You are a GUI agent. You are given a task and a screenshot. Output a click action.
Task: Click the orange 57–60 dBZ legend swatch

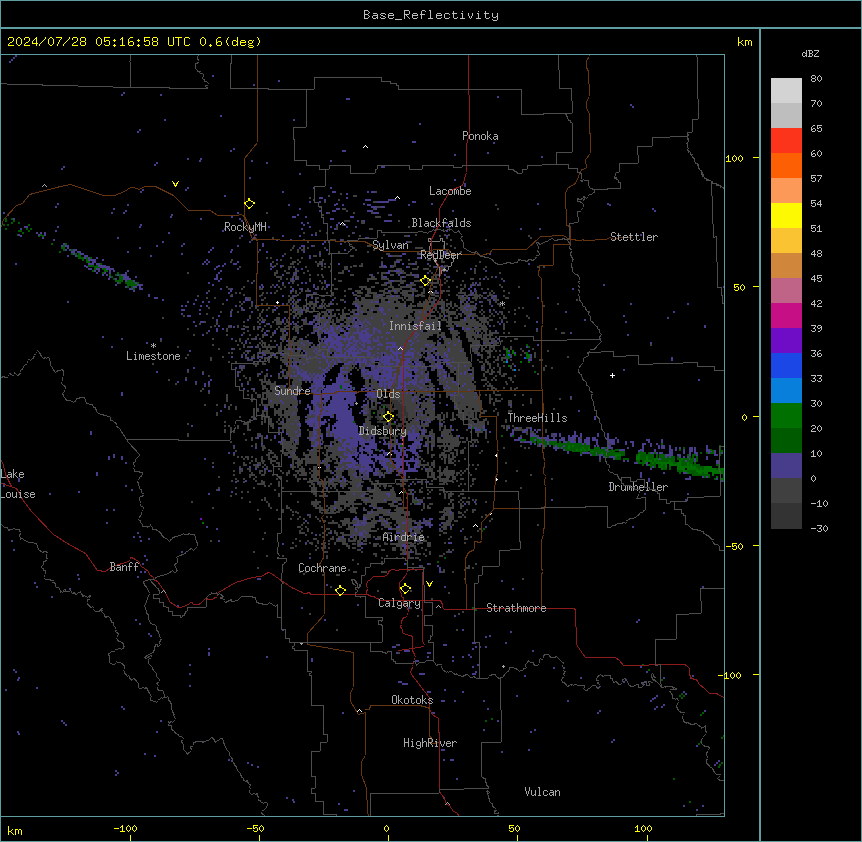tap(786, 165)
